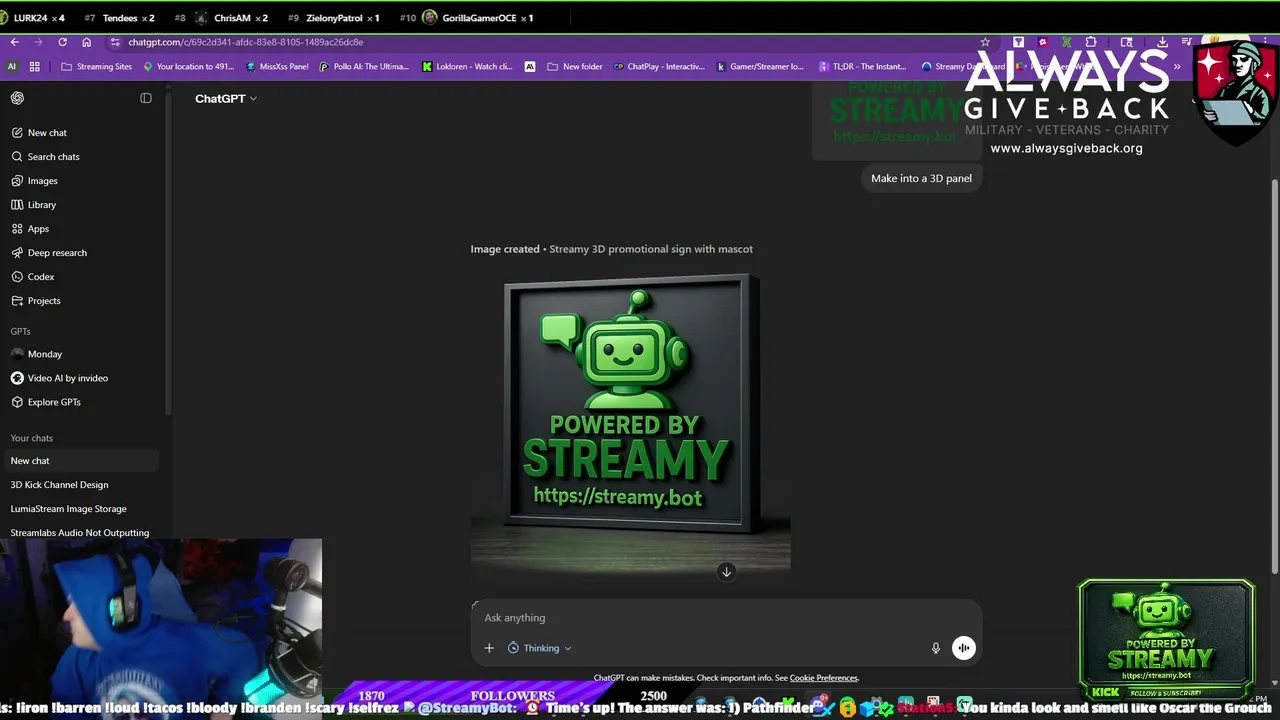The image size is (1280, 720).
Task: Click 'Image created' status text
Action: pos(505,249)
